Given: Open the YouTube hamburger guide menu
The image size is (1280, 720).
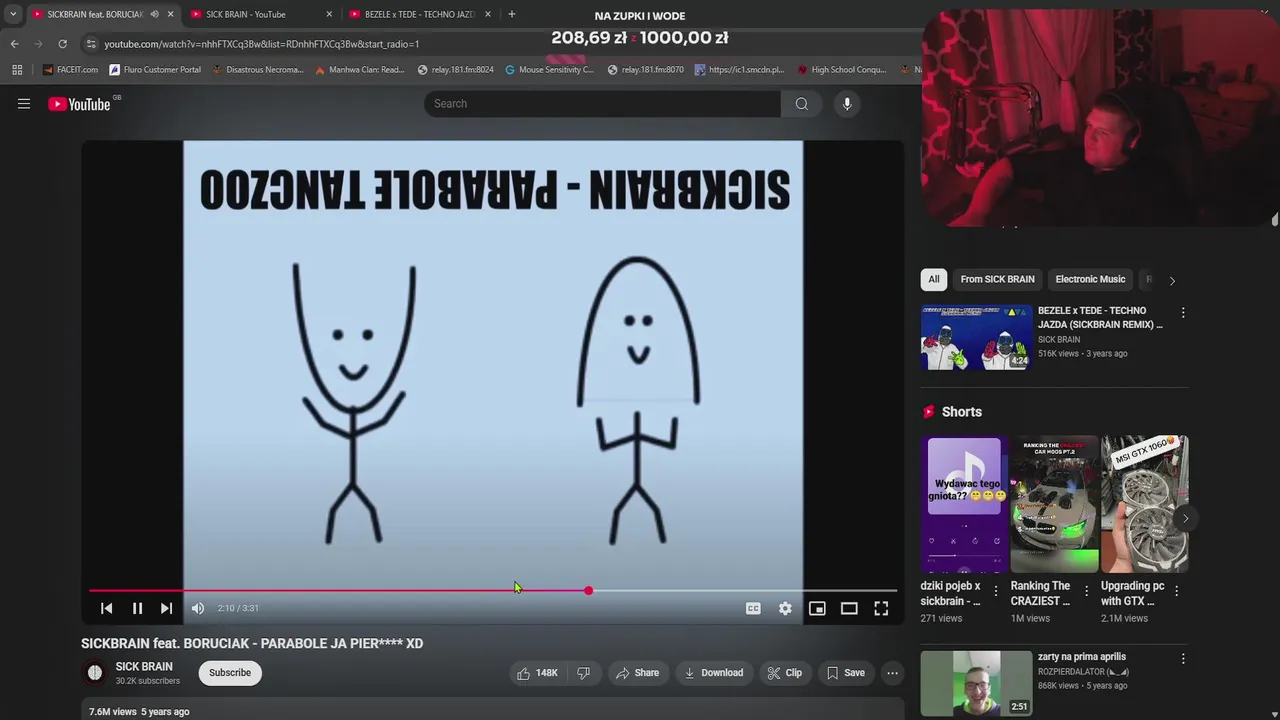Looking at the screenshot, I should 24,104.
